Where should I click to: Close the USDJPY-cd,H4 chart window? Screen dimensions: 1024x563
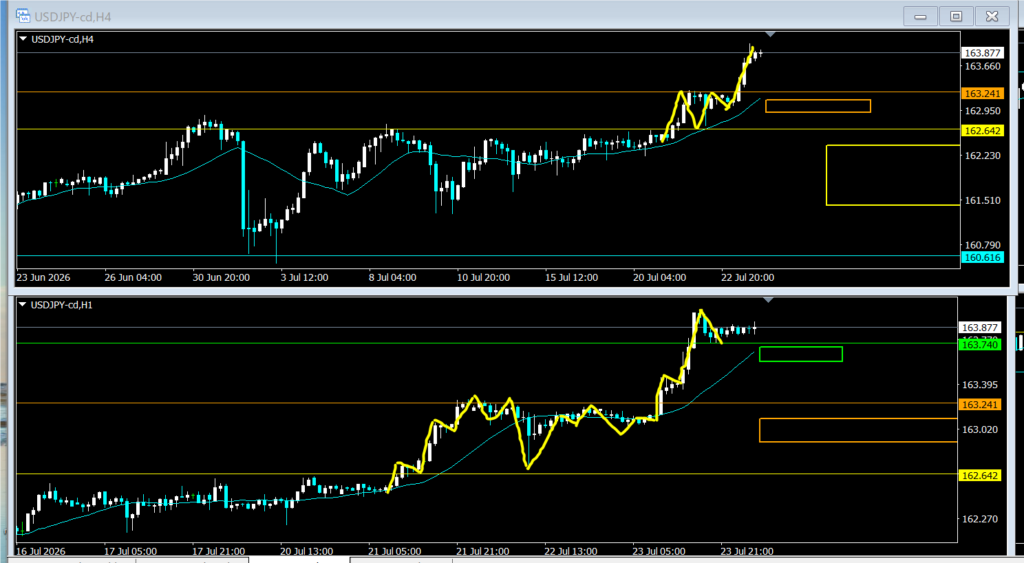[992, 16]
